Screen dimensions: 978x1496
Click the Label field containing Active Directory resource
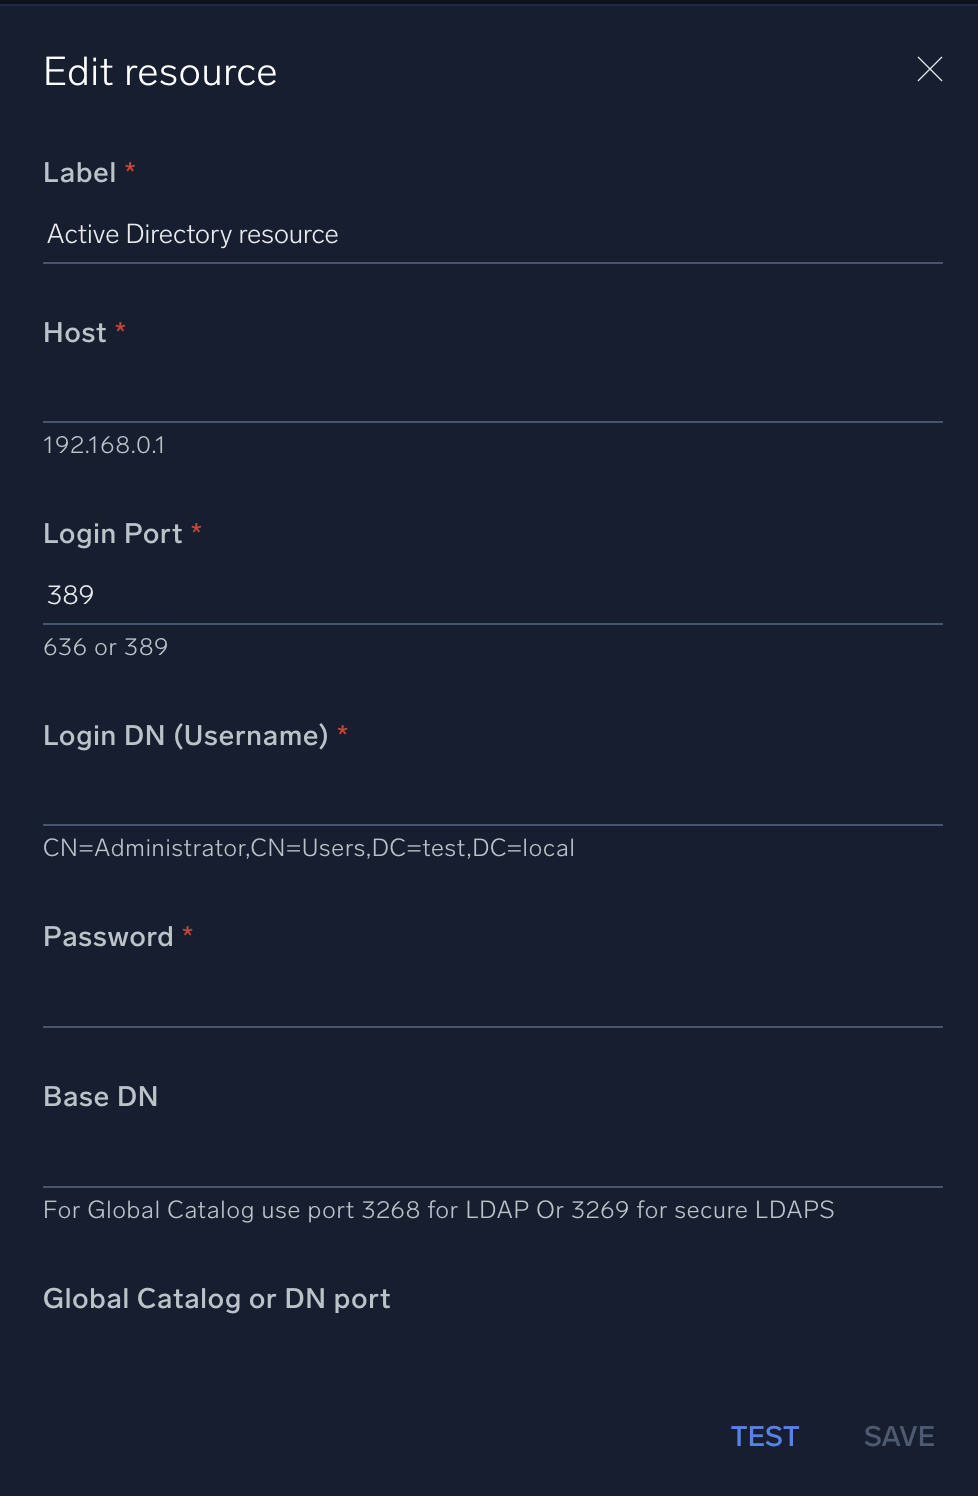point(492,235)
